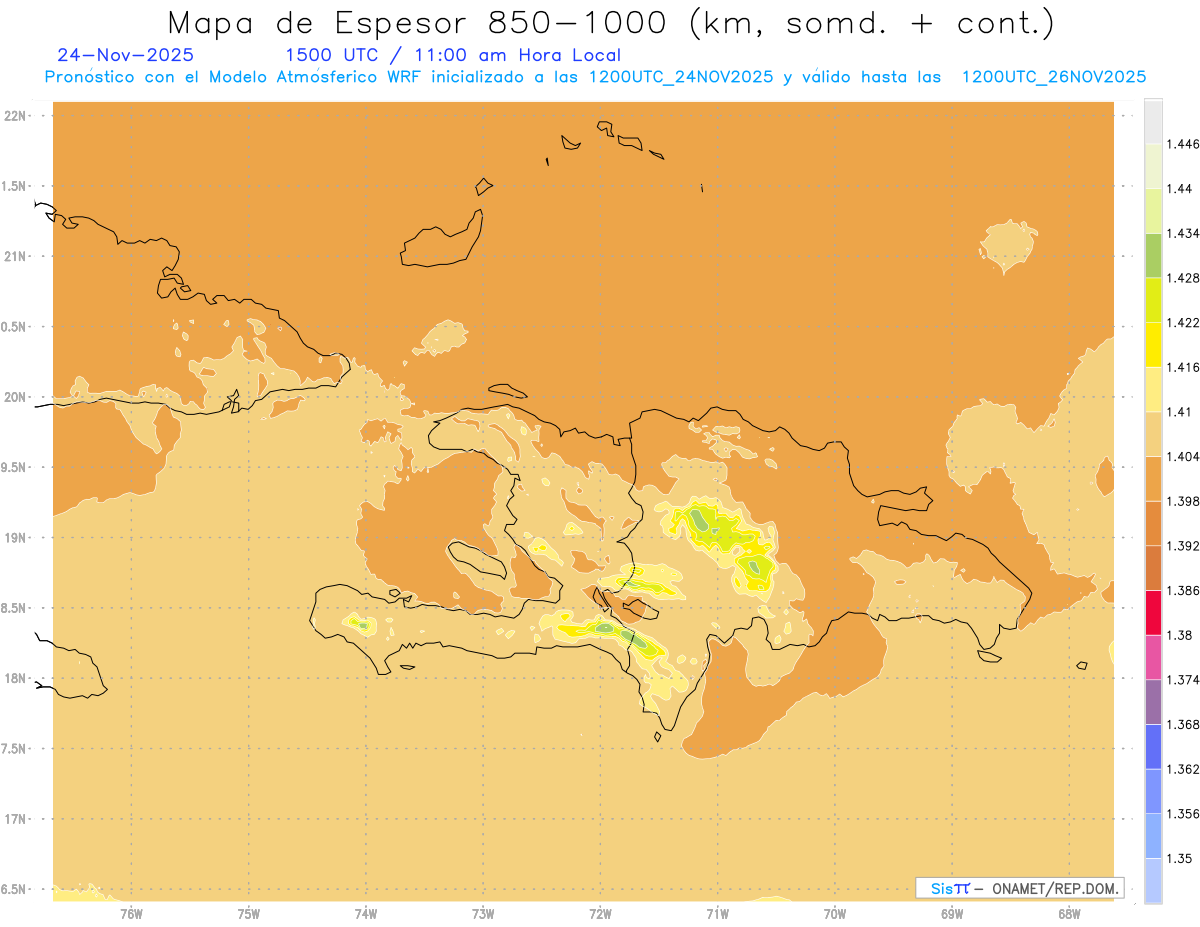Click the legend value 1.44
Image resolution: width=1200 pixels, height=927 pixels.
click(1180, 189)
